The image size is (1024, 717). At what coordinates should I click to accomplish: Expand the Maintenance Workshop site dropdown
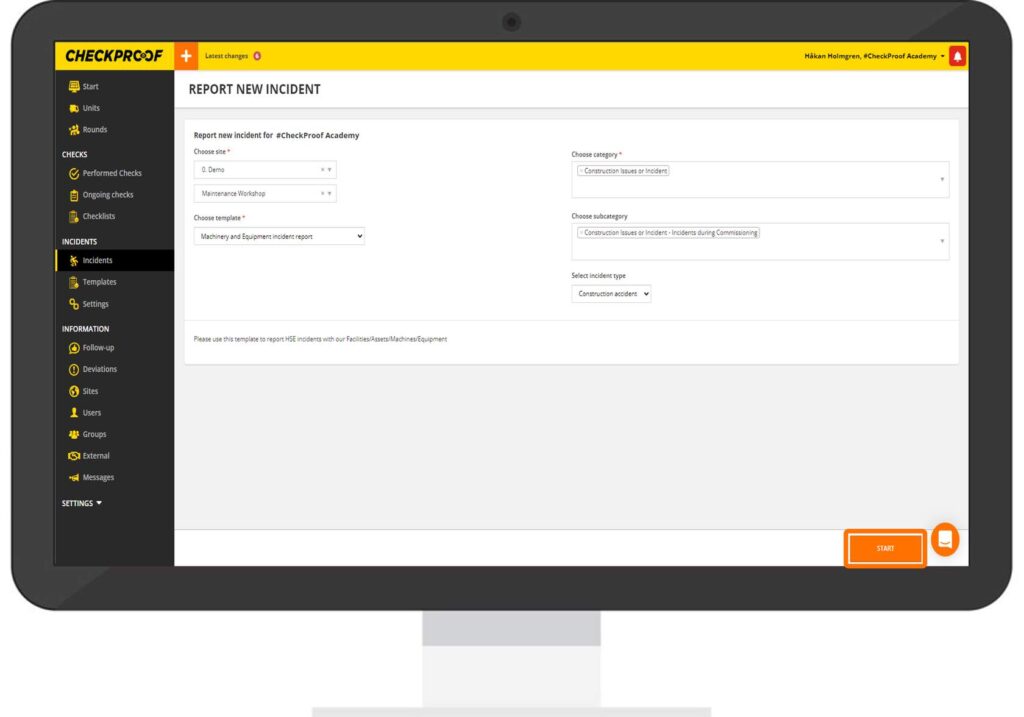pyautogui.click(x=265, y=194)
